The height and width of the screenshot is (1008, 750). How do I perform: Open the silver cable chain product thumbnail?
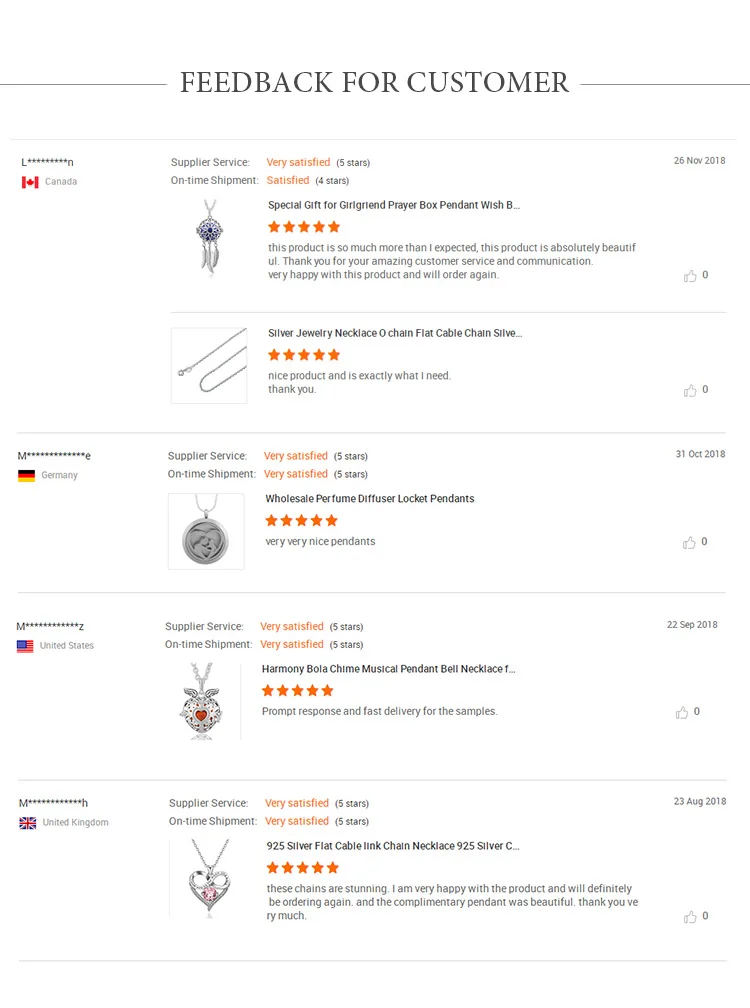(209, 366)
